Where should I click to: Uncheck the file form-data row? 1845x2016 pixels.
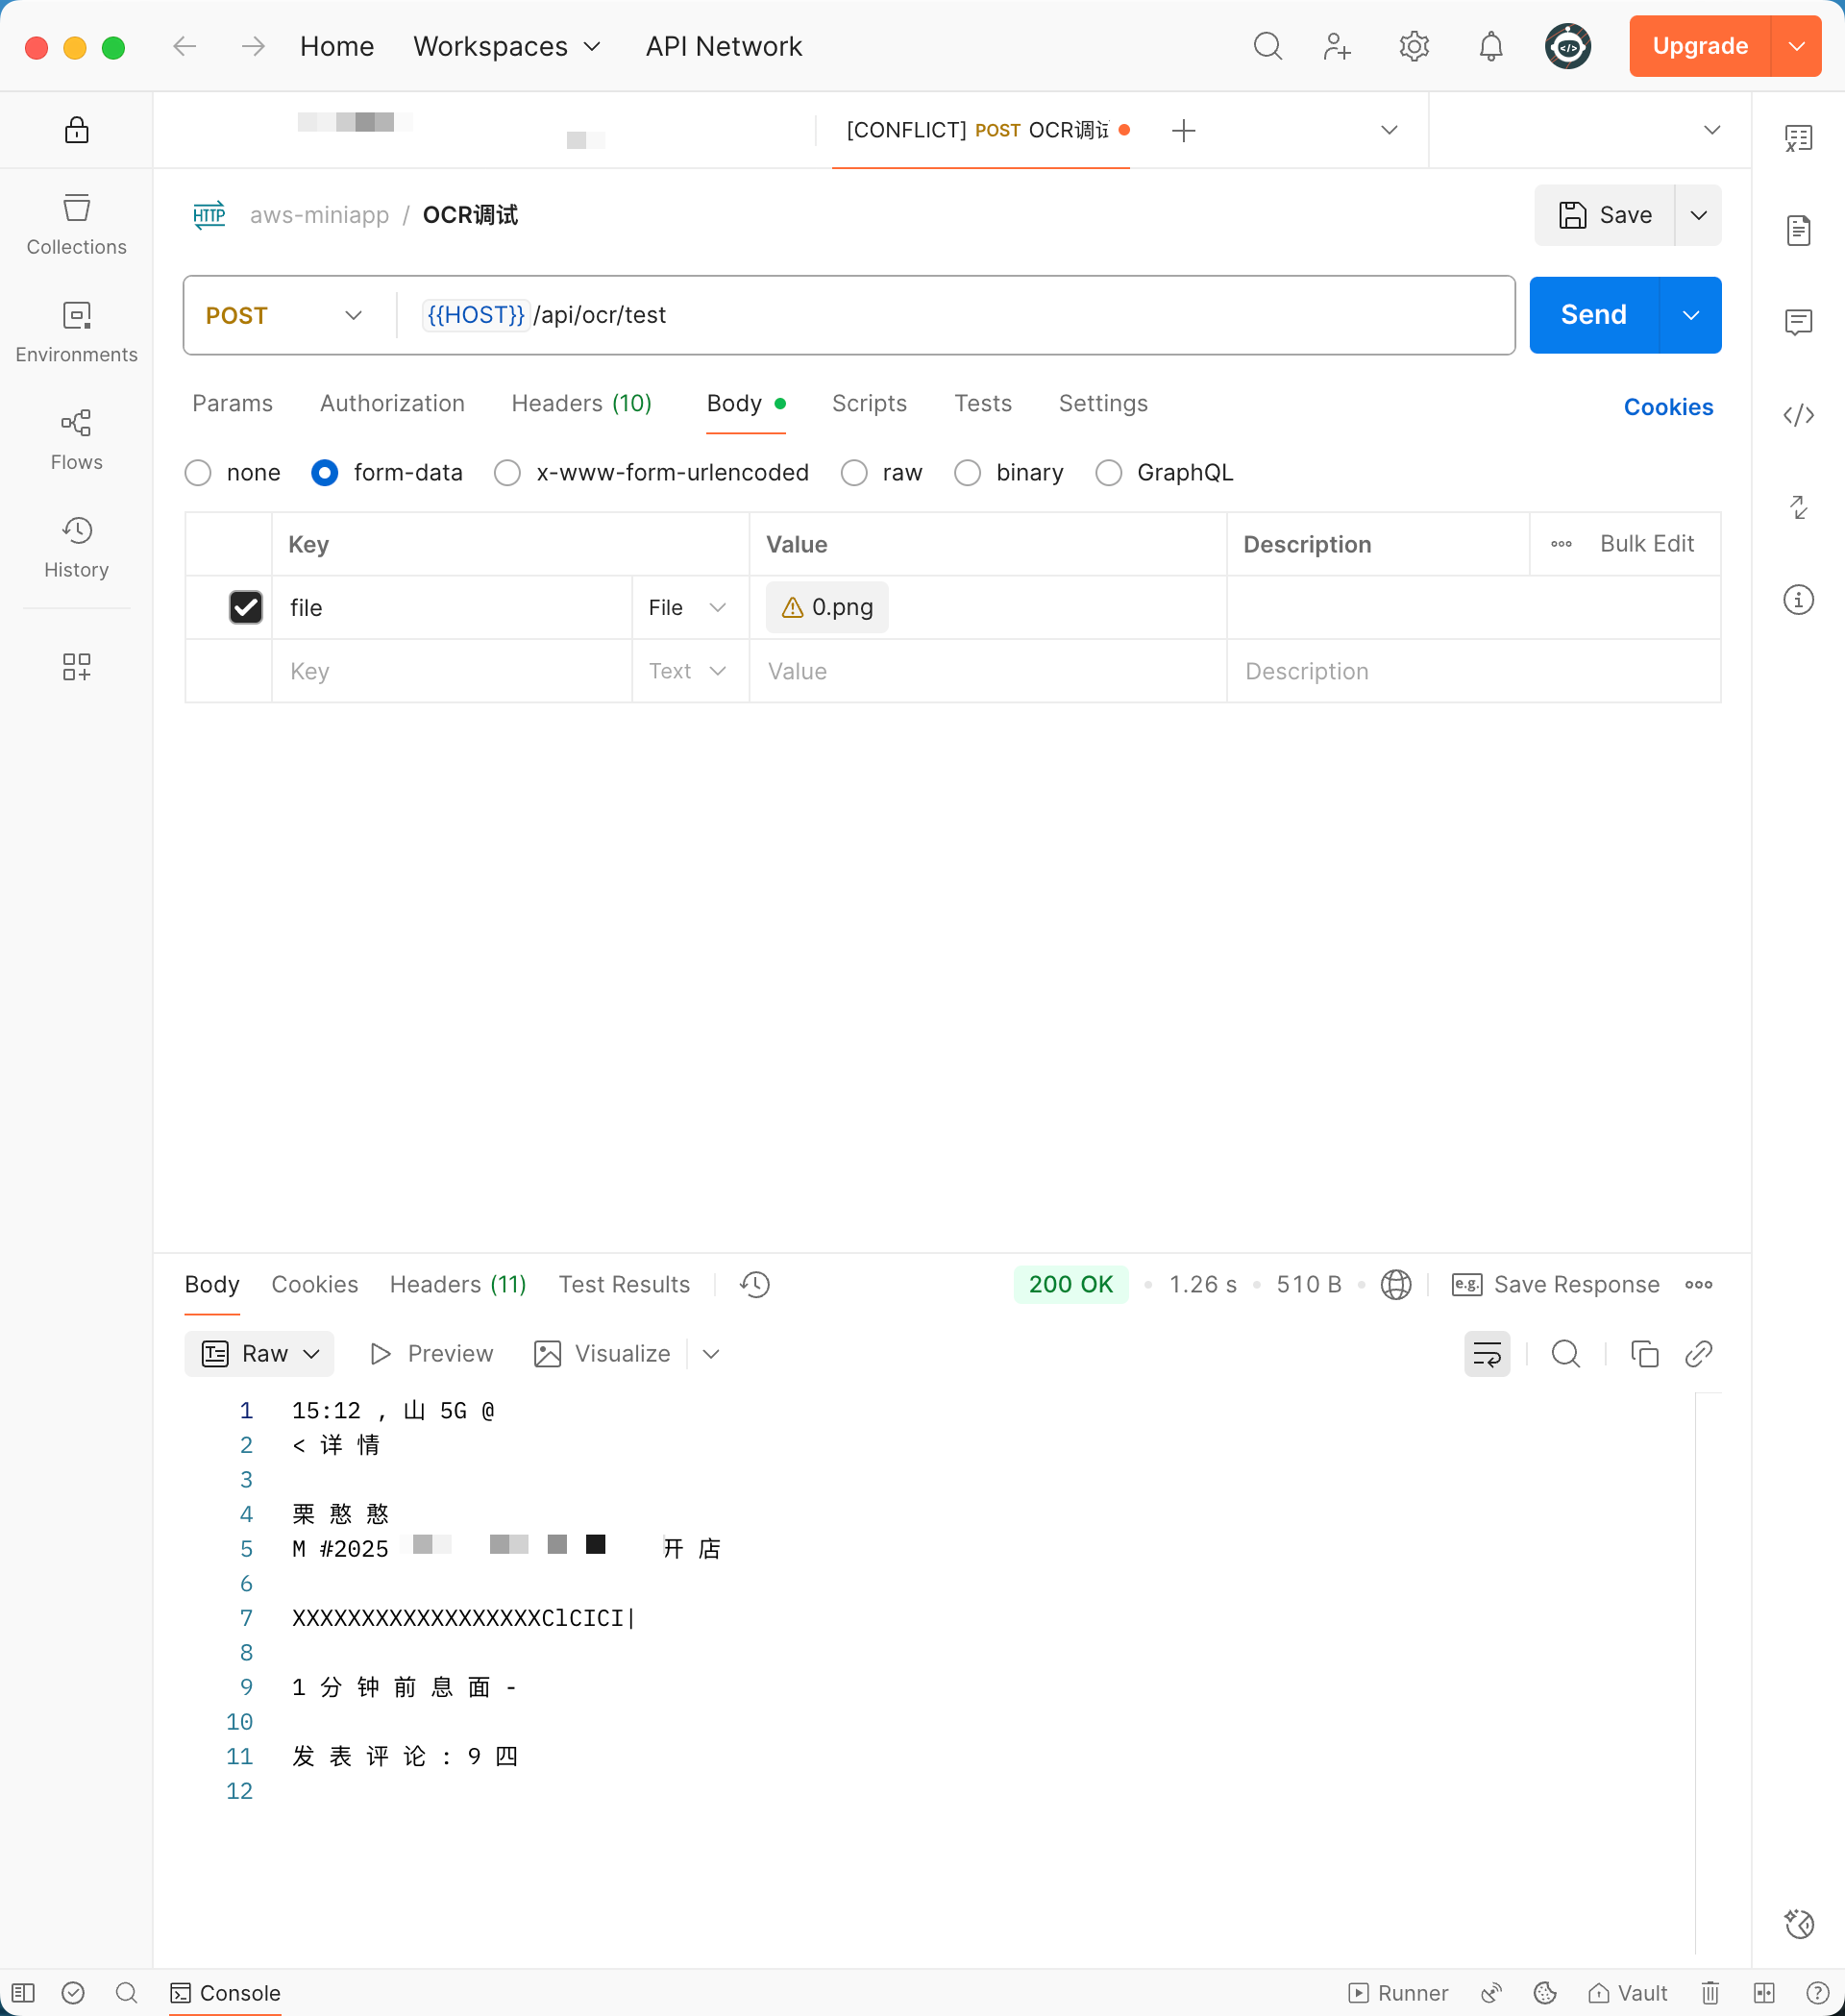(x=245, y=607)
